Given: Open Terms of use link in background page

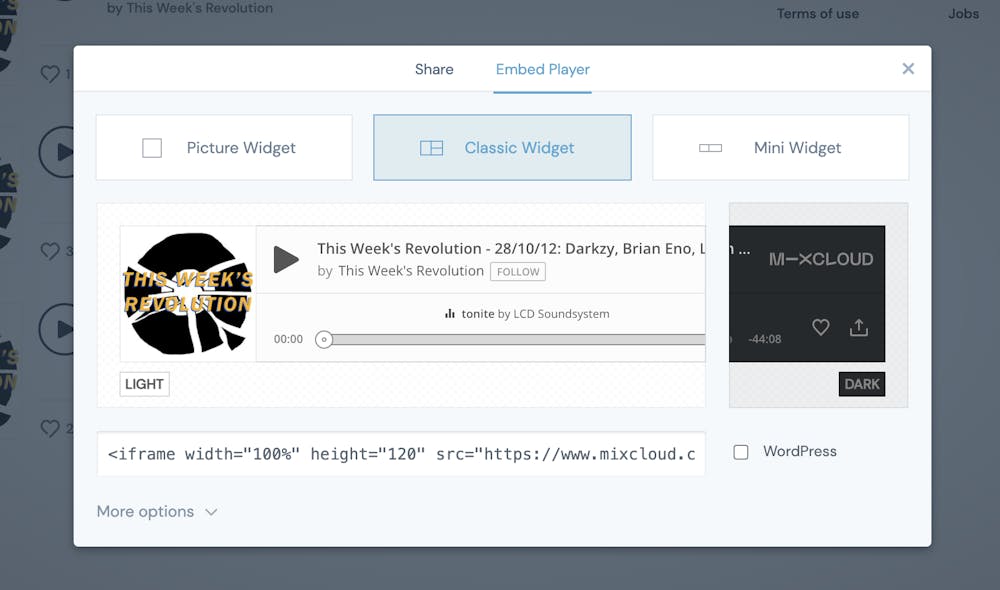Looking at the screenshot, I should pyautogui.click(x=818, y=13).
